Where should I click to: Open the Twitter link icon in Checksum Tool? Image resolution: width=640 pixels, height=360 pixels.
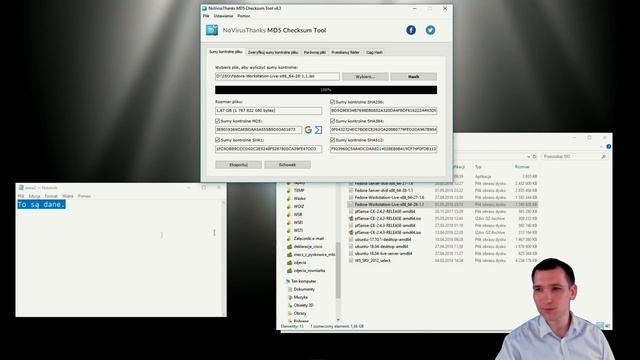(x=430, y=30)
